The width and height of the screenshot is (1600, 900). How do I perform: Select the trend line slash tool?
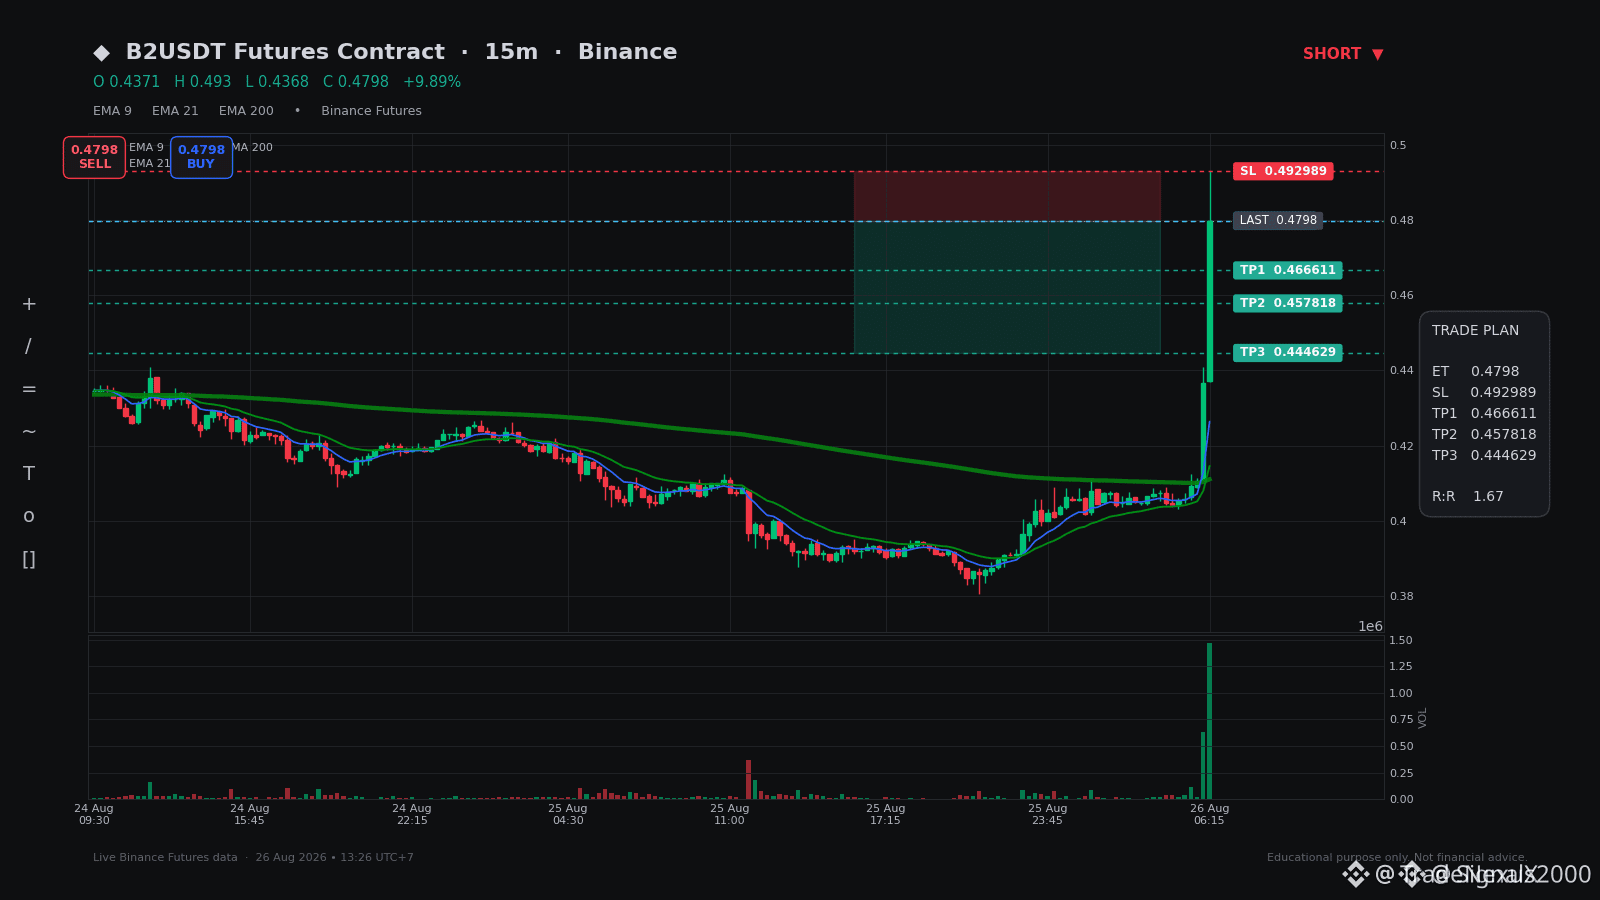click(29, 347)
